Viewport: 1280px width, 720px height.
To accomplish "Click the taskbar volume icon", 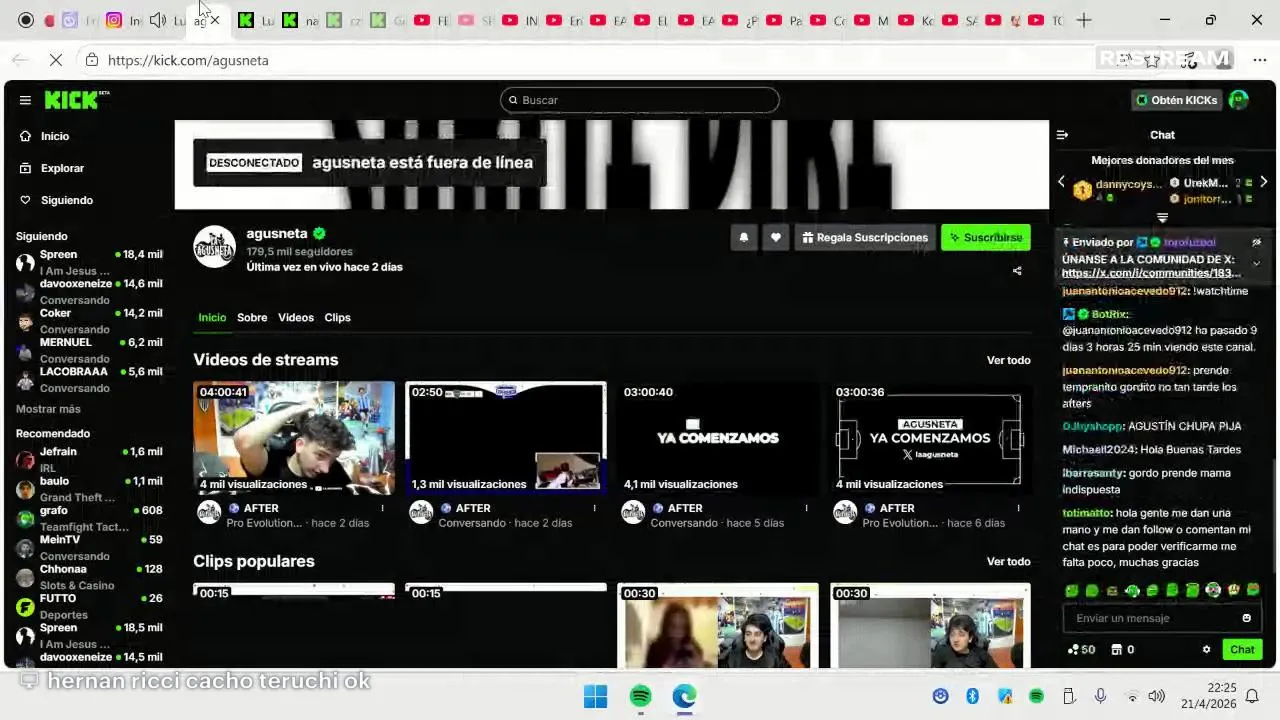I will [x=1156, y=696].
